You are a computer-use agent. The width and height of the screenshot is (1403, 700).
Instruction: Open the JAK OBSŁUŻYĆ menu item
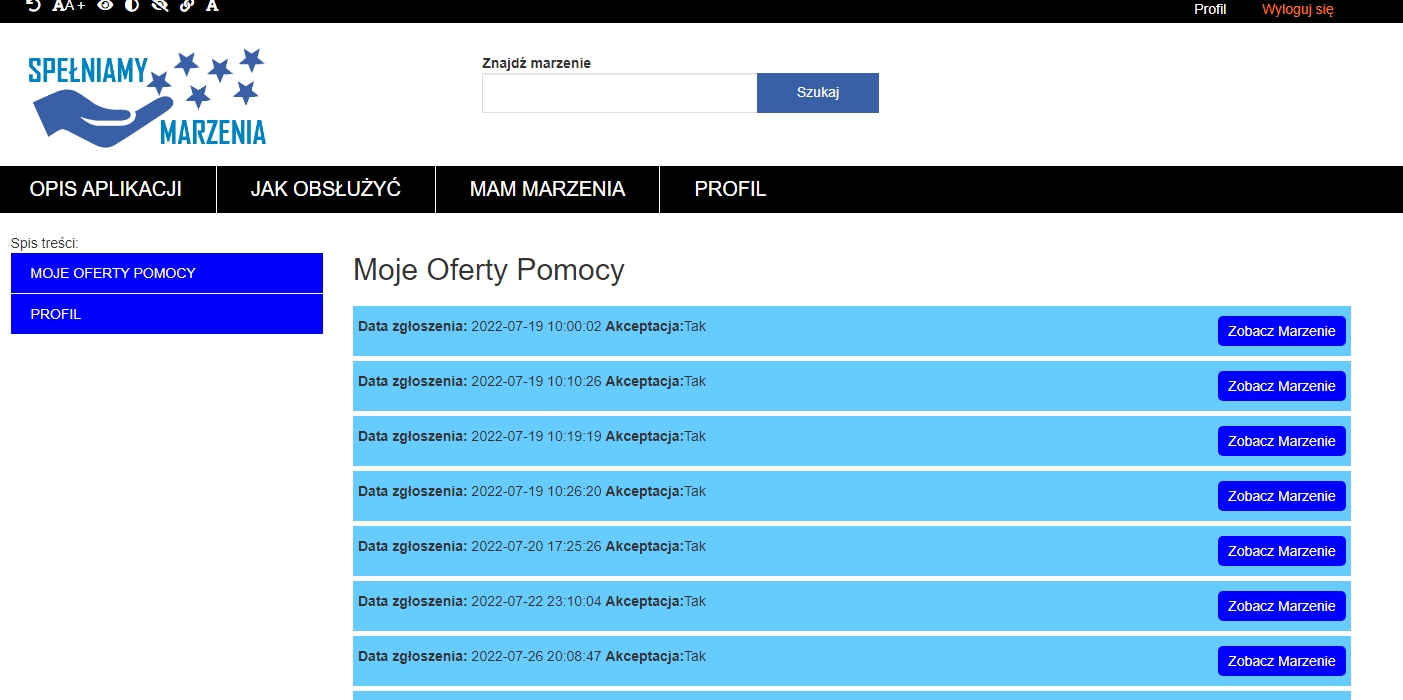click(x=326, y=189)
